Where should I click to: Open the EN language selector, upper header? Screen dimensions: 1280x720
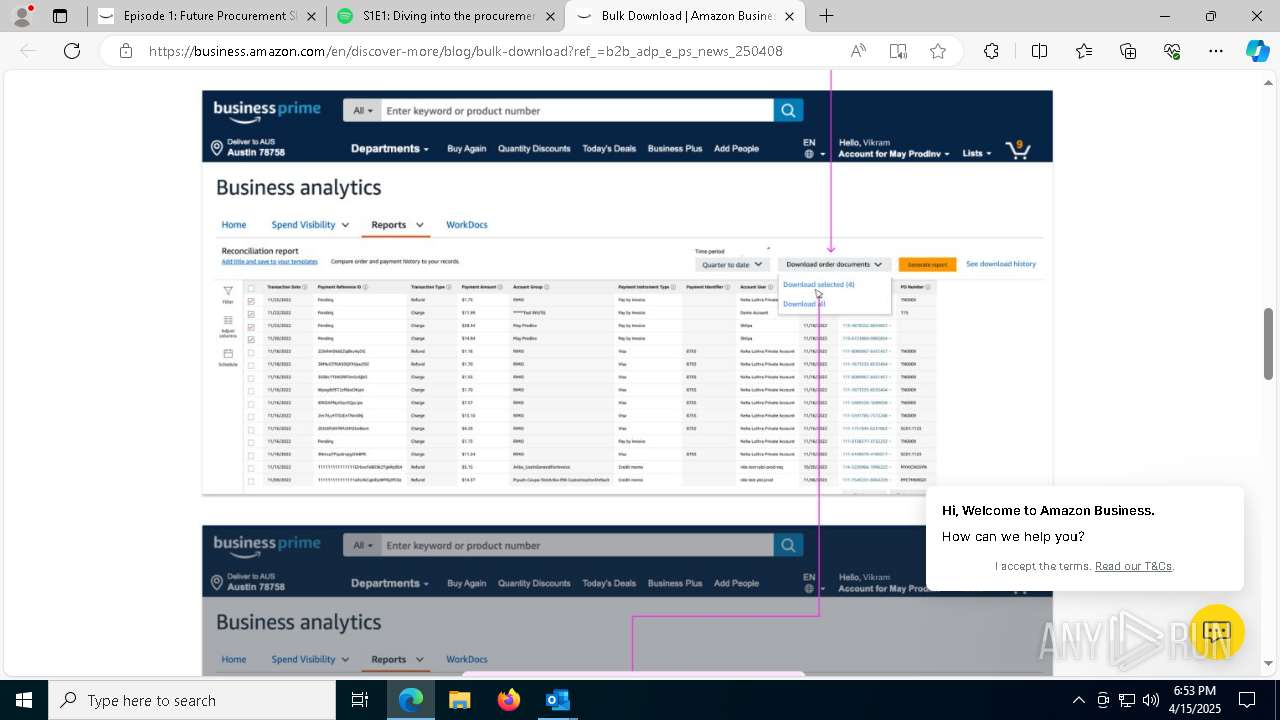coord(814,149)
